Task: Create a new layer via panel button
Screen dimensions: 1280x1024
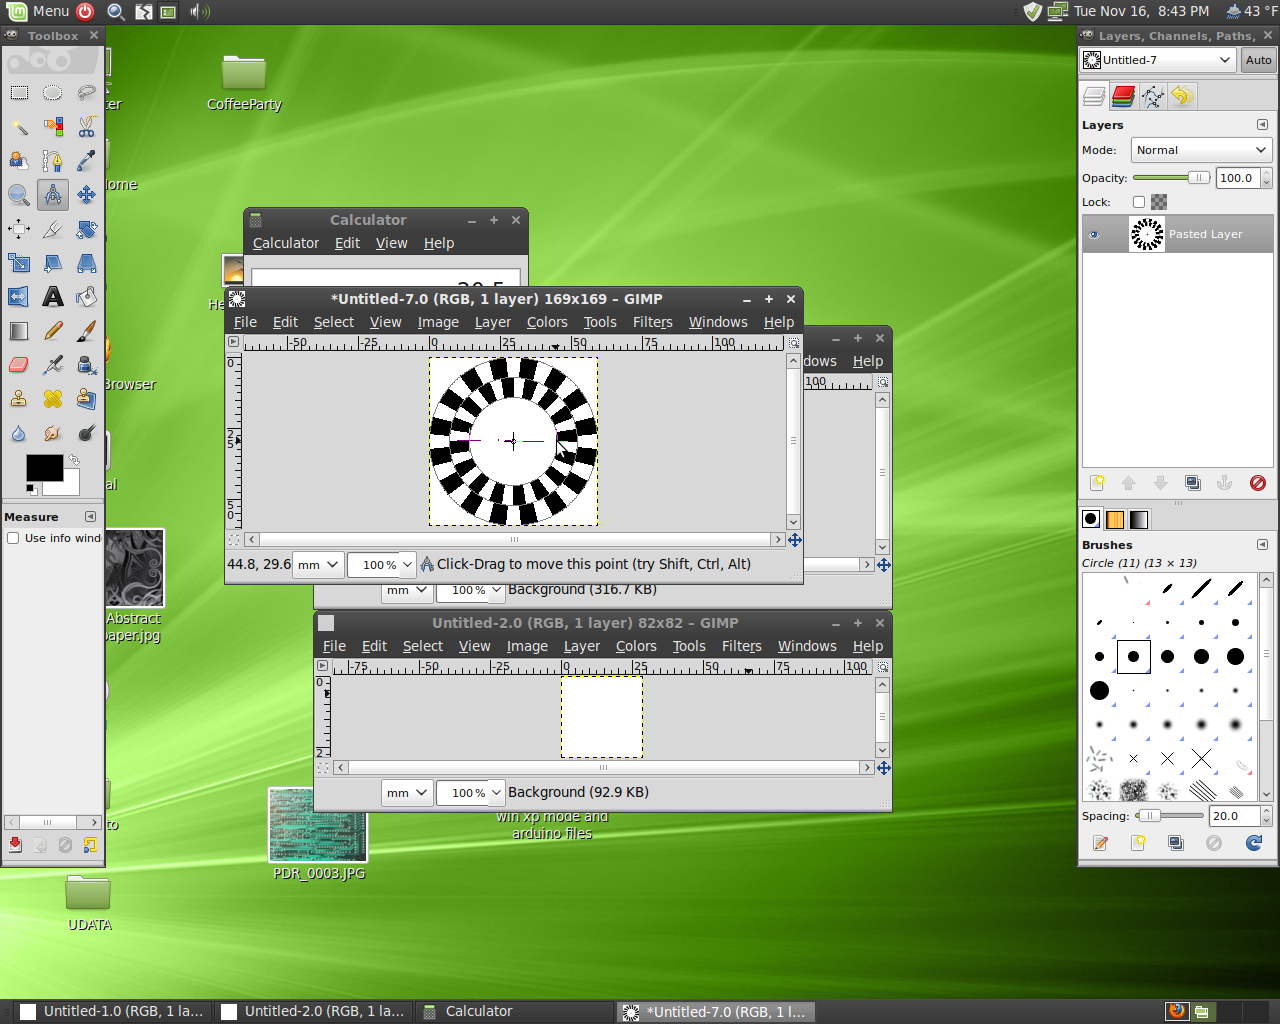Action: pyautogui.click(x=1097, y=483)
